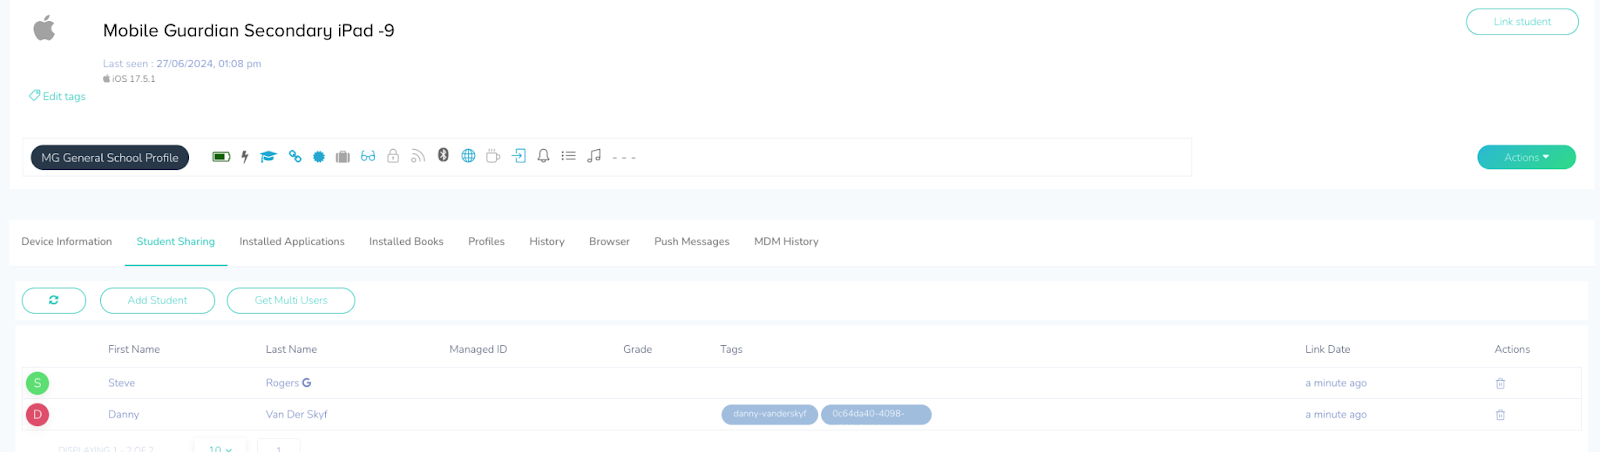Click the Link student button
Image resolution: width=1600 pixels, height=452 pixels.
tap(1522, 22)
